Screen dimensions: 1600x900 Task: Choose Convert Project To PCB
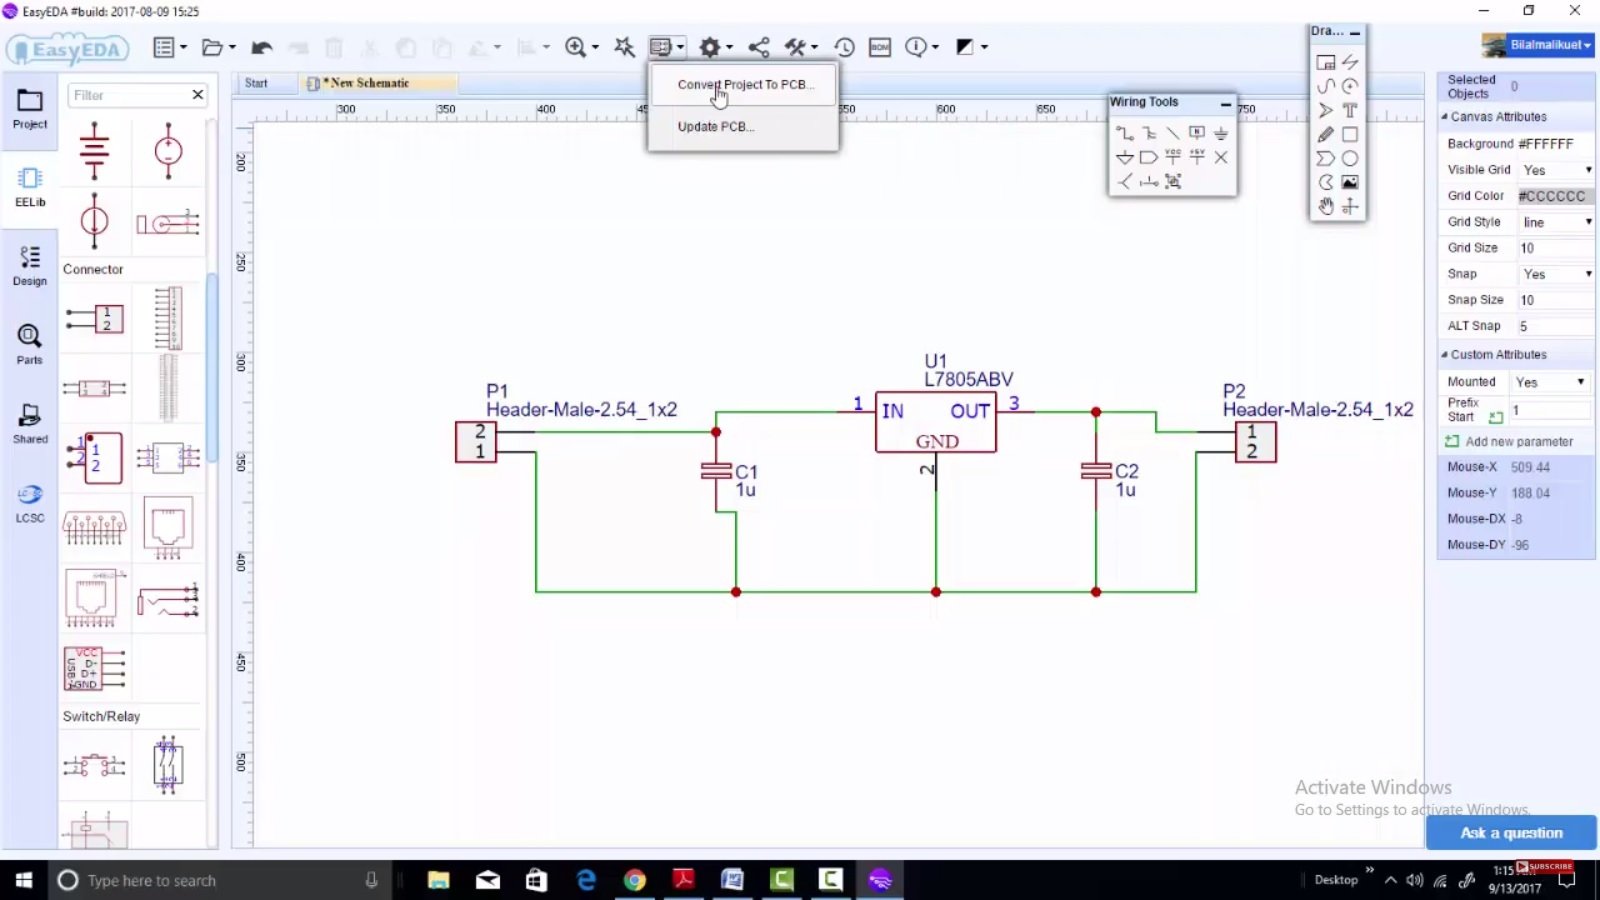(744, 85)
